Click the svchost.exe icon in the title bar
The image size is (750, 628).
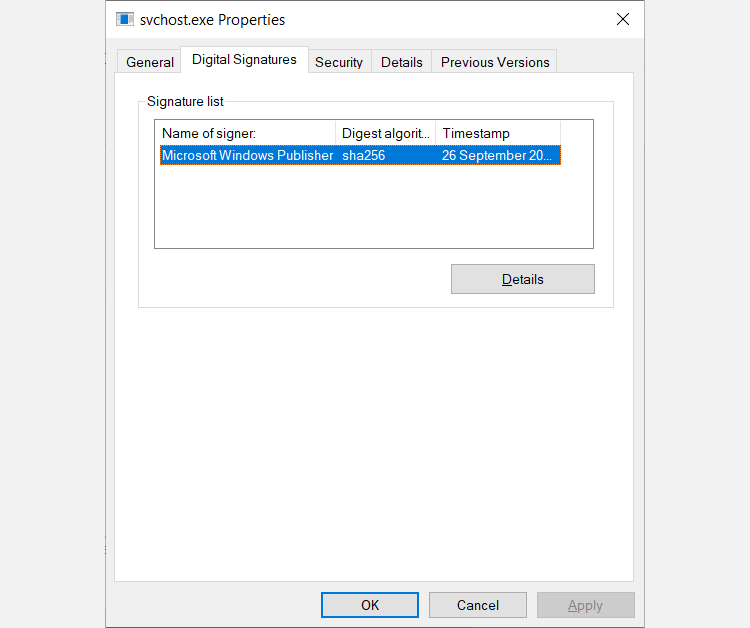125,19
